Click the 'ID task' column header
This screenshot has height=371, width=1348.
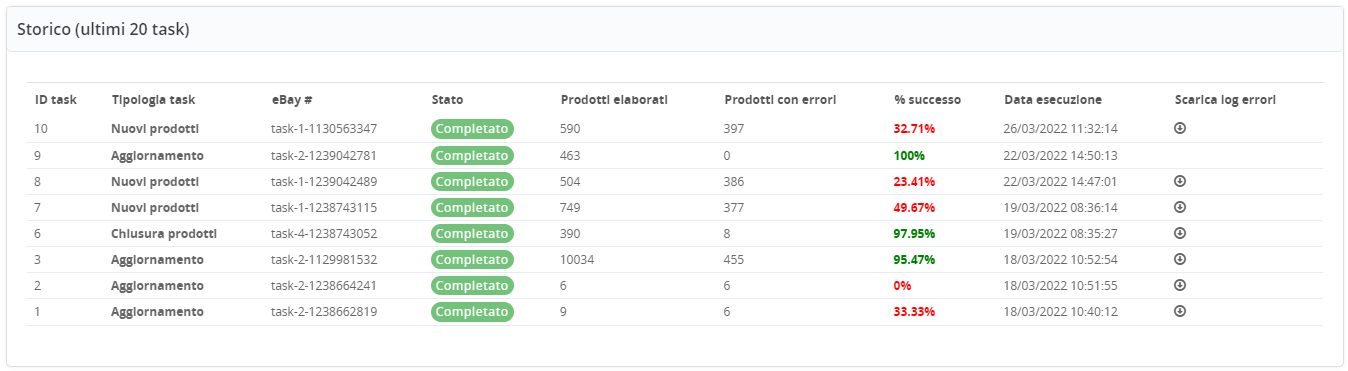(56, 100)
